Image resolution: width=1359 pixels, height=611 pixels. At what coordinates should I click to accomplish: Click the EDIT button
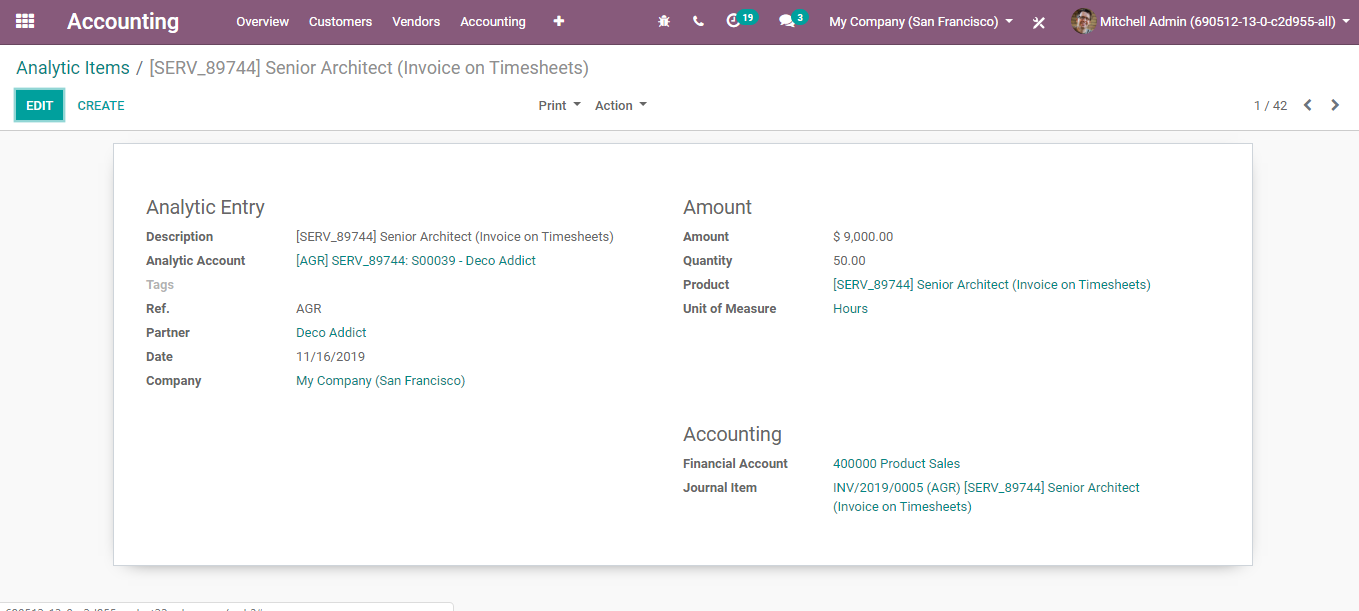pos(39,105)
